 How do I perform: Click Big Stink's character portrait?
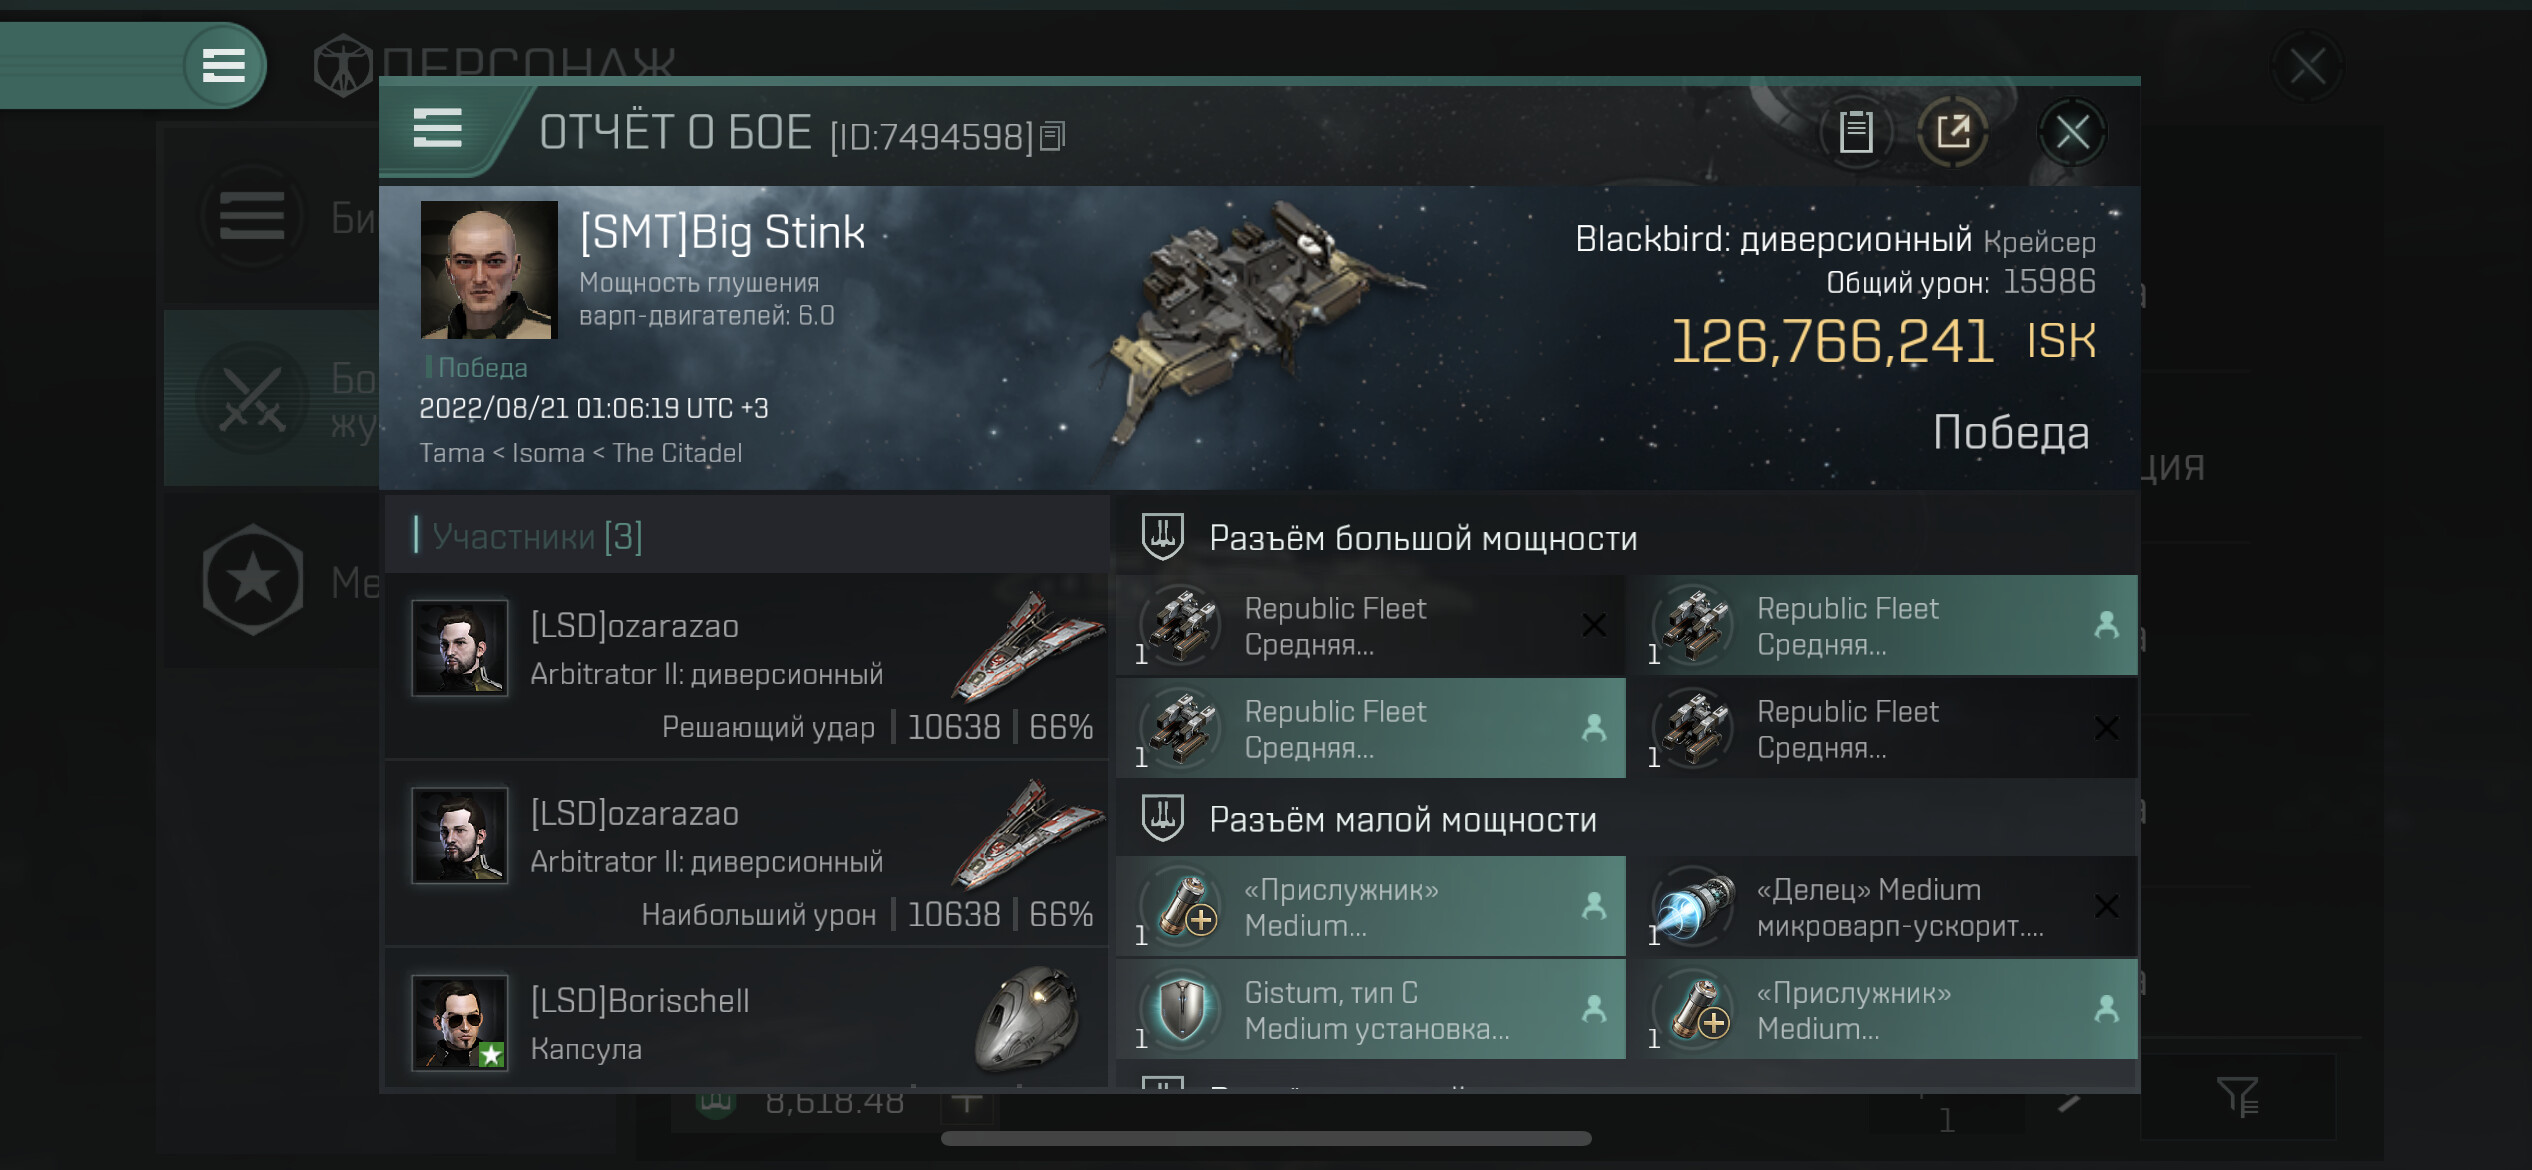pos(489,270)
